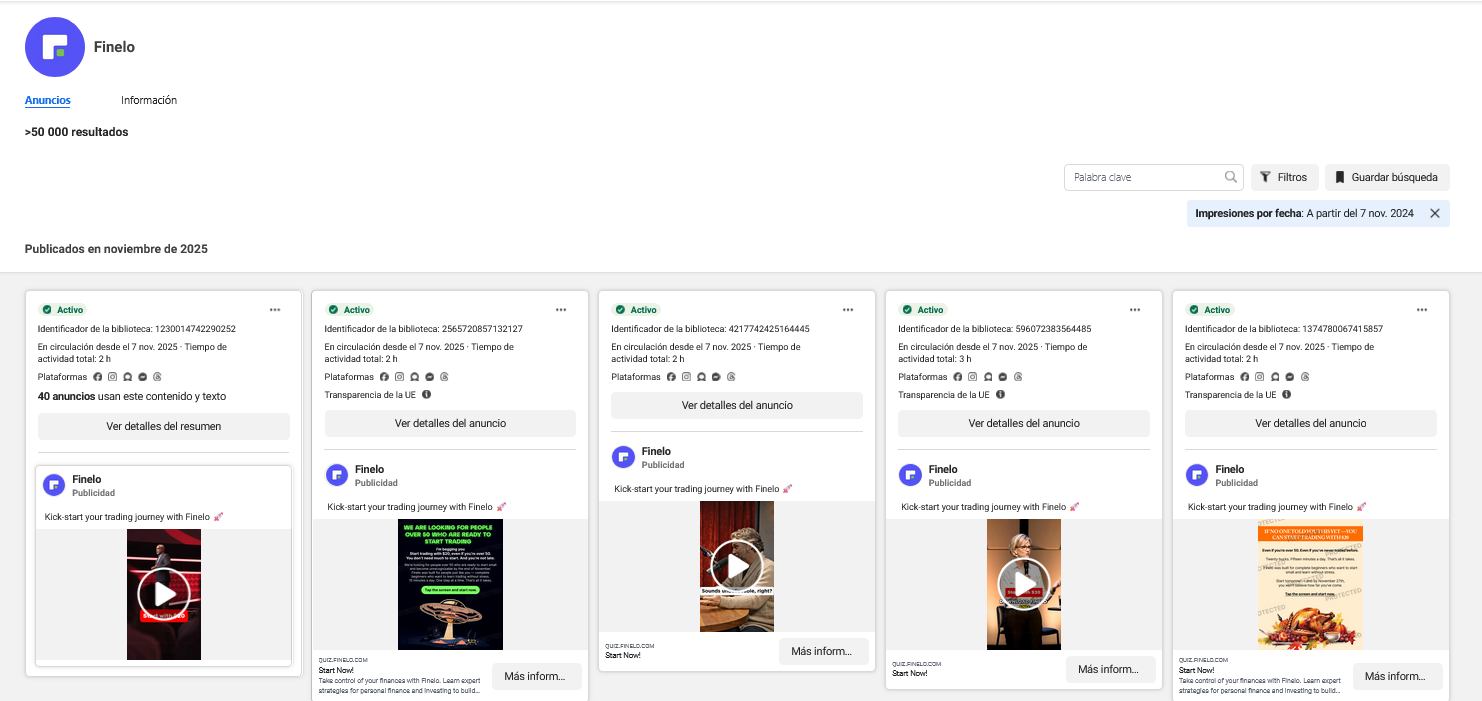The height and width of the screenshot is (701, 1482).
Task: Expand options menu on fifth ad card
Action: tap(1421, 310)
